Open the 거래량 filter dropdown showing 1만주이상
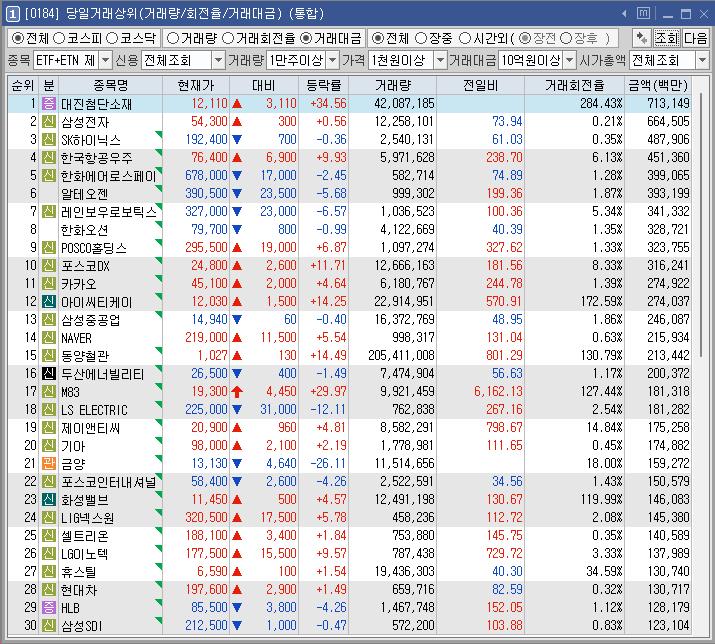Screen dimensions: 715x644 (x=303, y=60)
